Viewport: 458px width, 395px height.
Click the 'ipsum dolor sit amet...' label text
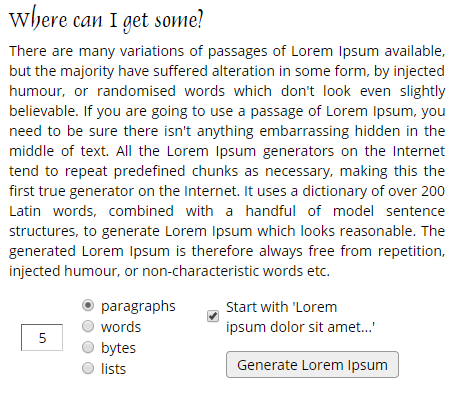click(300, 327)
